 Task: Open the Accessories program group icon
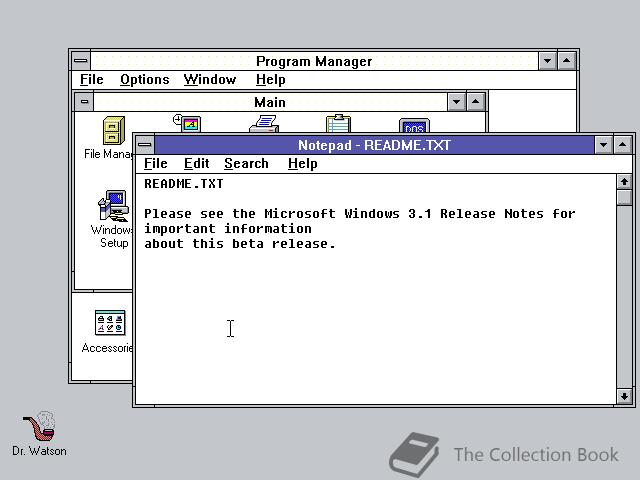[110, 323]
